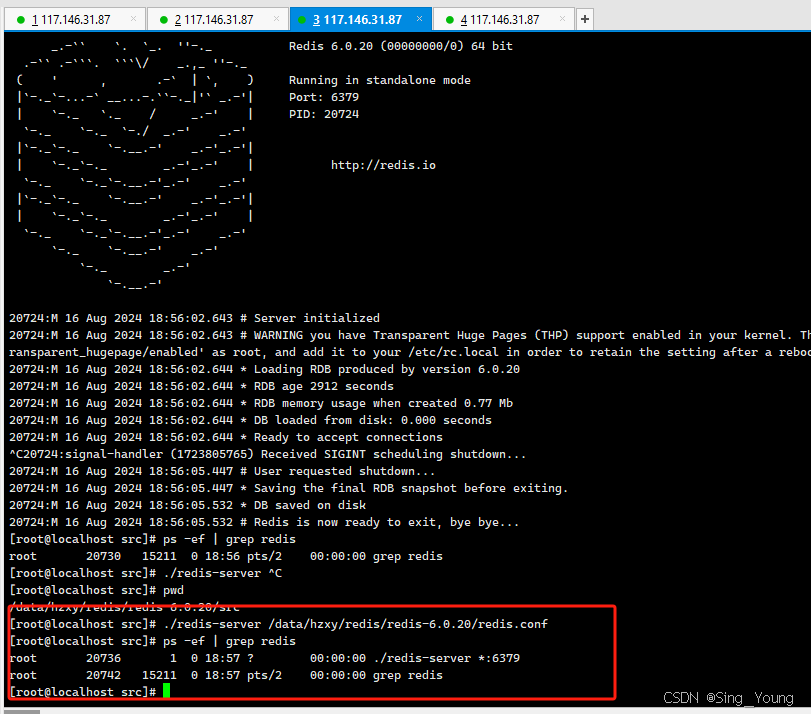811x714 pixels.
Task: Close session tab 3
Action: point(419,19)
